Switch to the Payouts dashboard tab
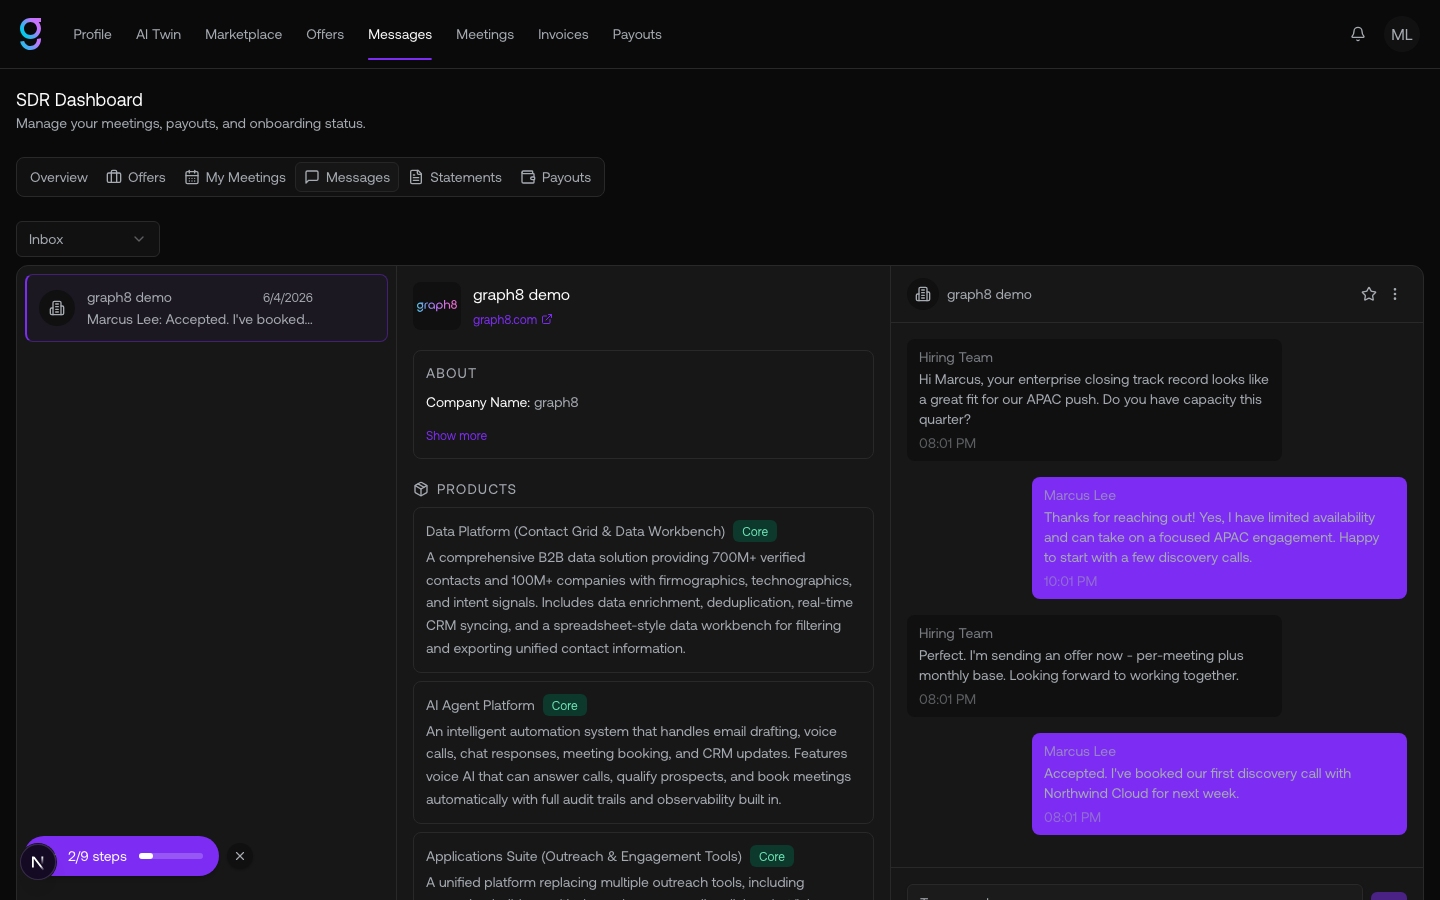This screenshot has width=1440, height=900. tap(556, 177)
